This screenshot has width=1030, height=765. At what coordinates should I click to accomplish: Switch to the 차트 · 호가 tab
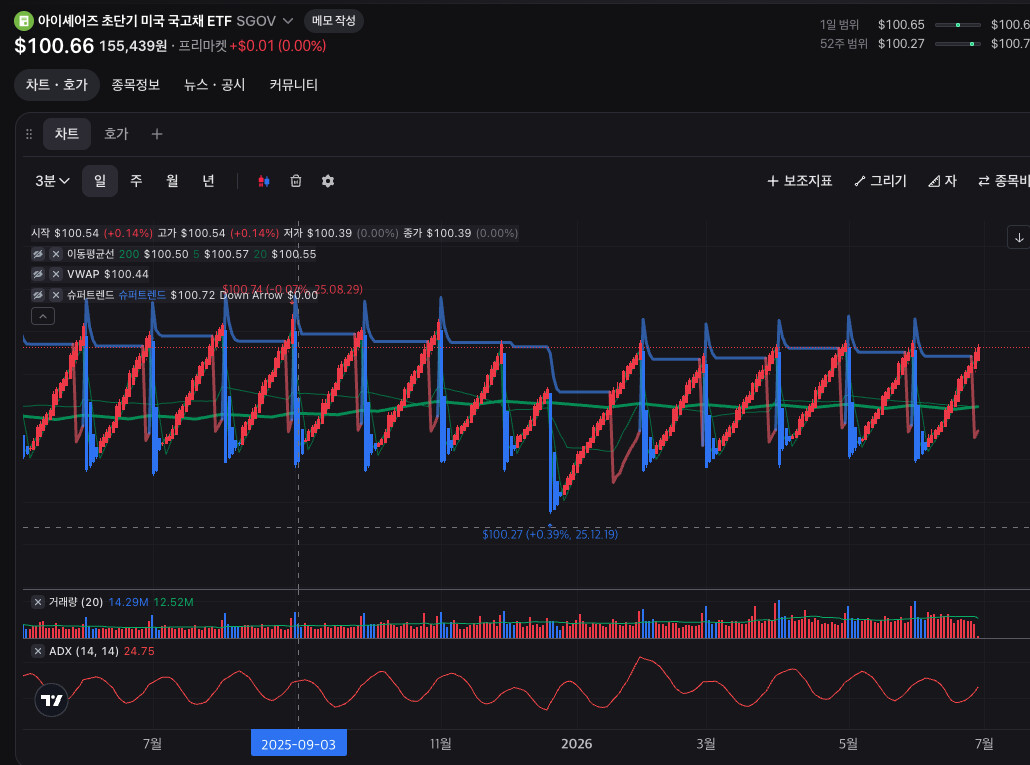tap(56, 85)
